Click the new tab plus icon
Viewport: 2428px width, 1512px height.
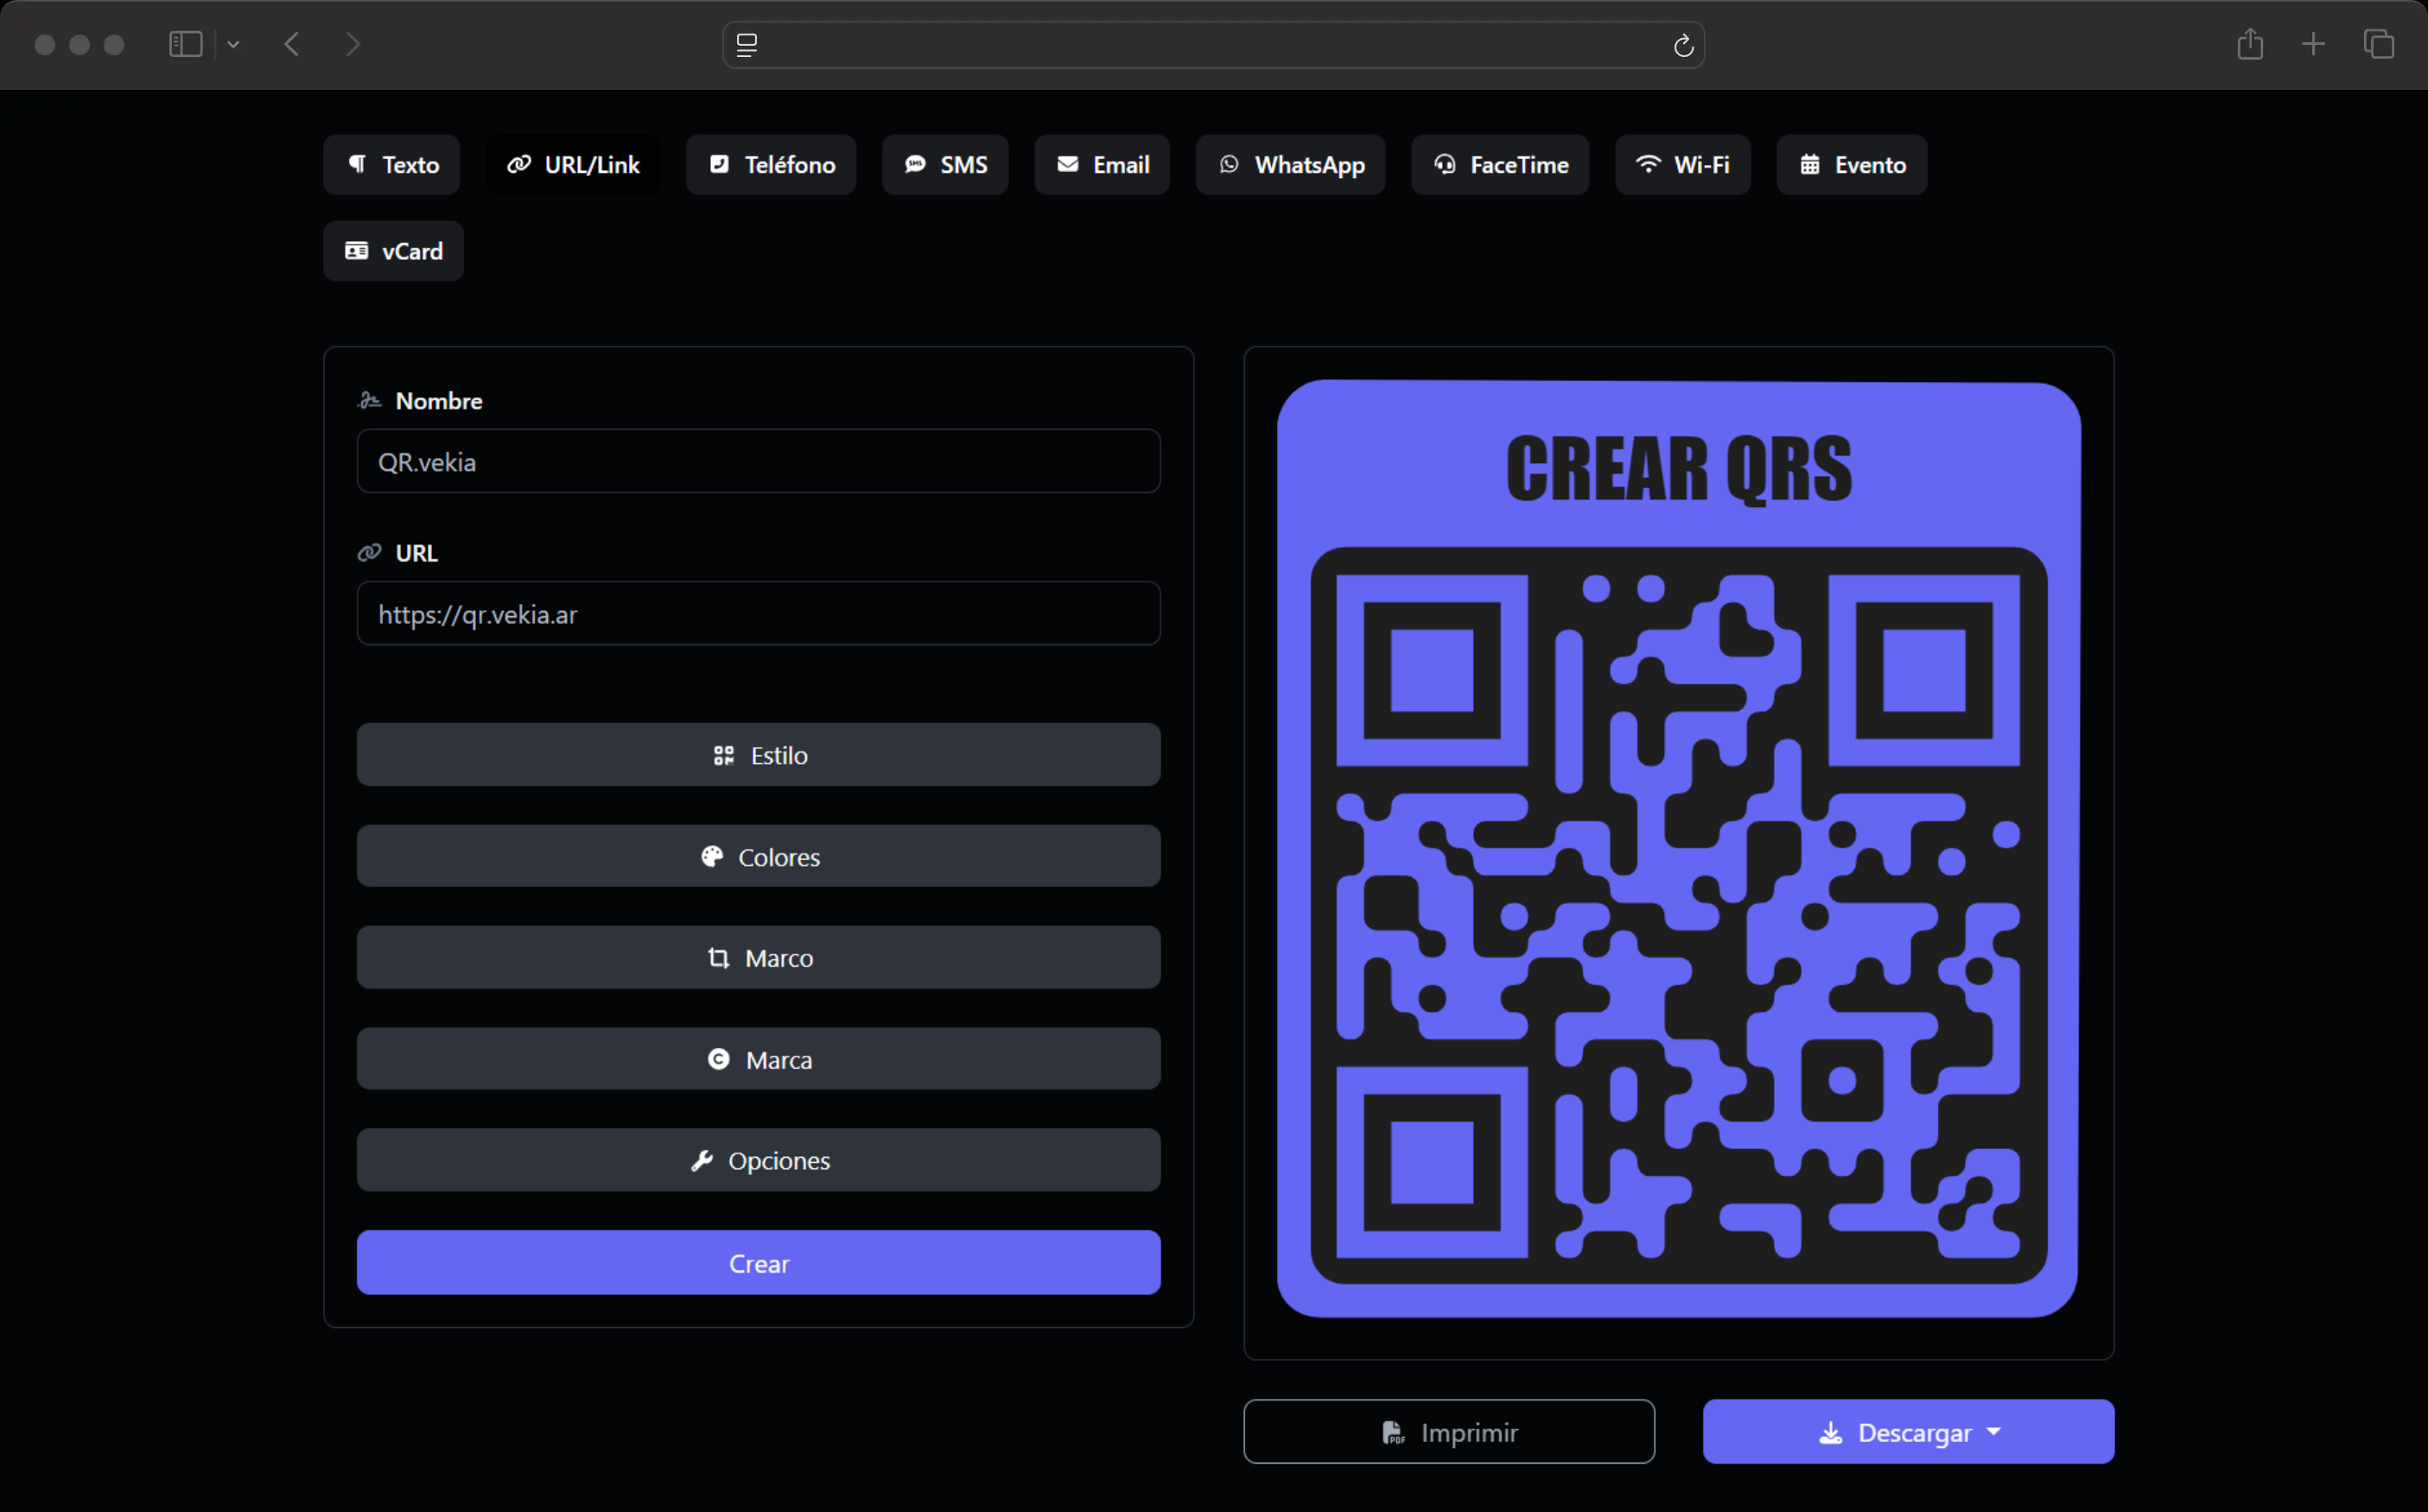(2313, 44)
